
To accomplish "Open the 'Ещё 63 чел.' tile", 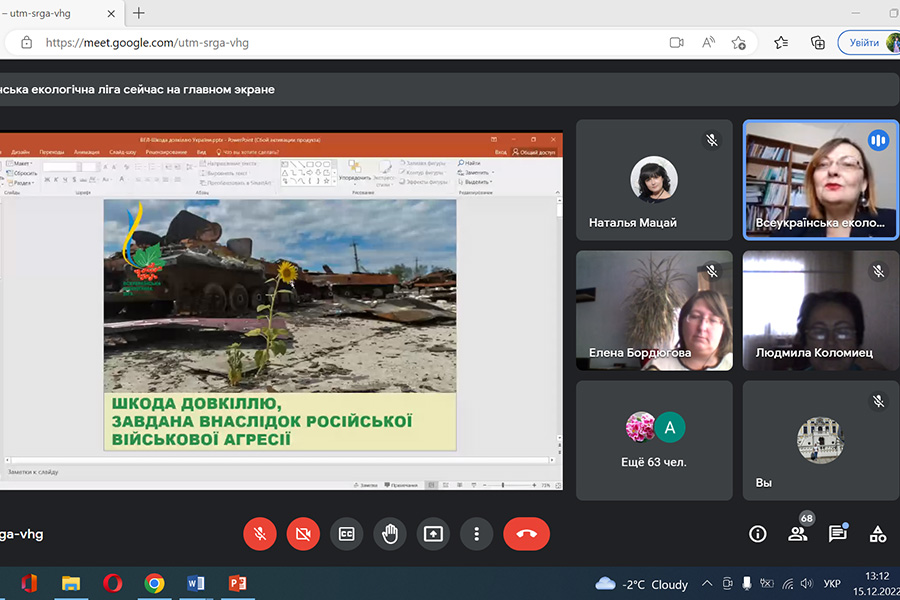I will point(654,440).
